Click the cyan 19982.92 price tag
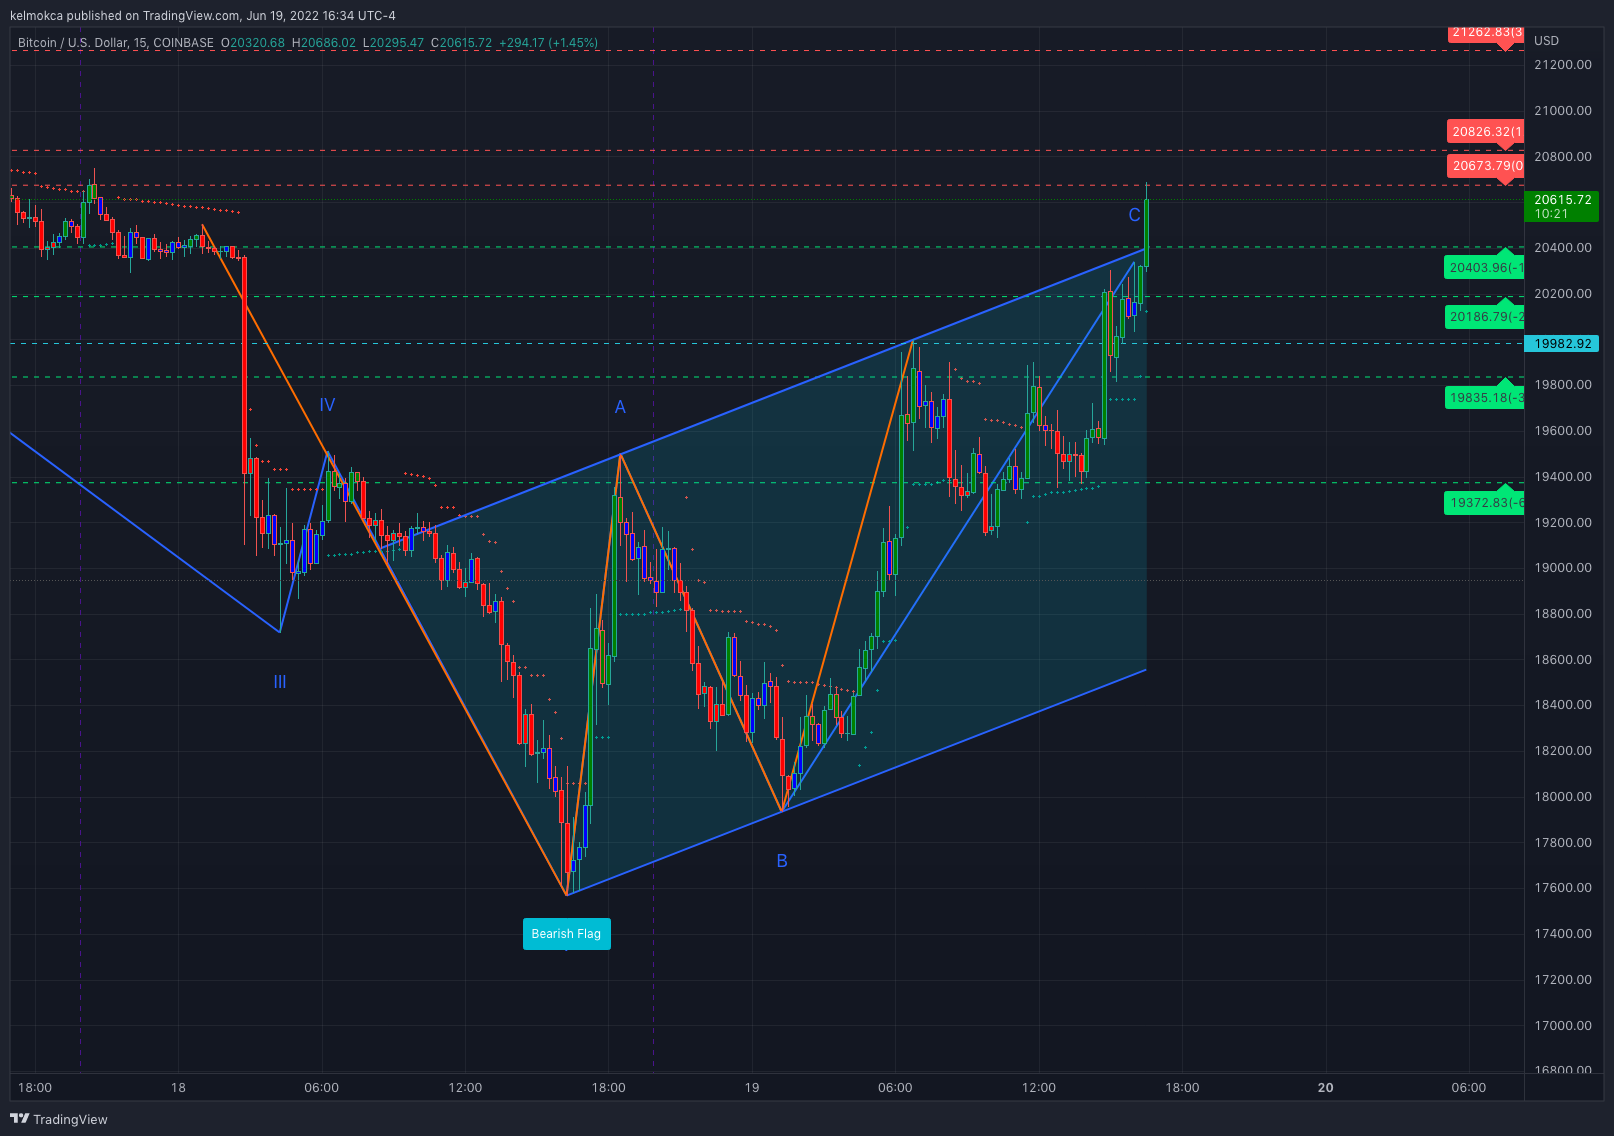The image size is (1614, 1136). coord(1562,344)
